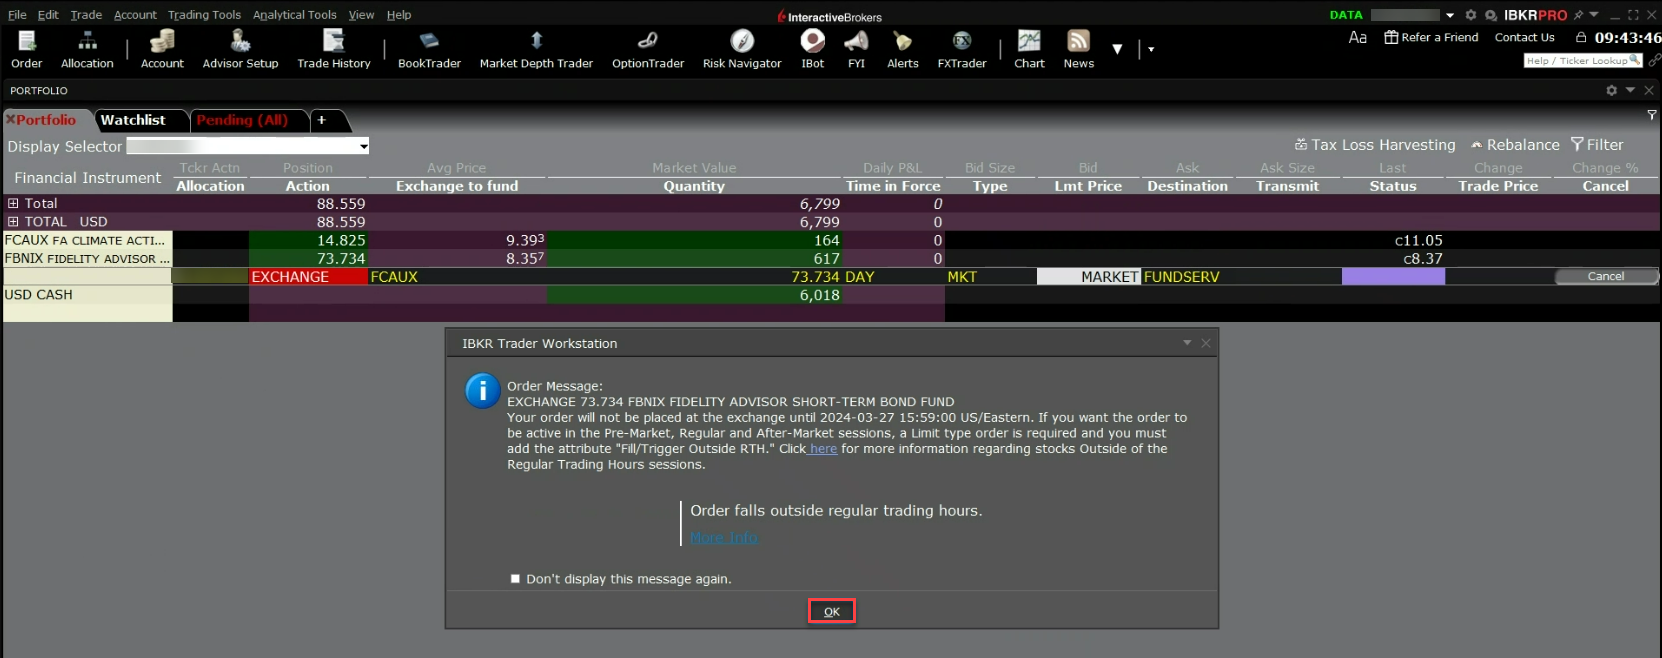Click Contact Us
This screenshot has height=658, width=1662.
[x=1524, y=37]
